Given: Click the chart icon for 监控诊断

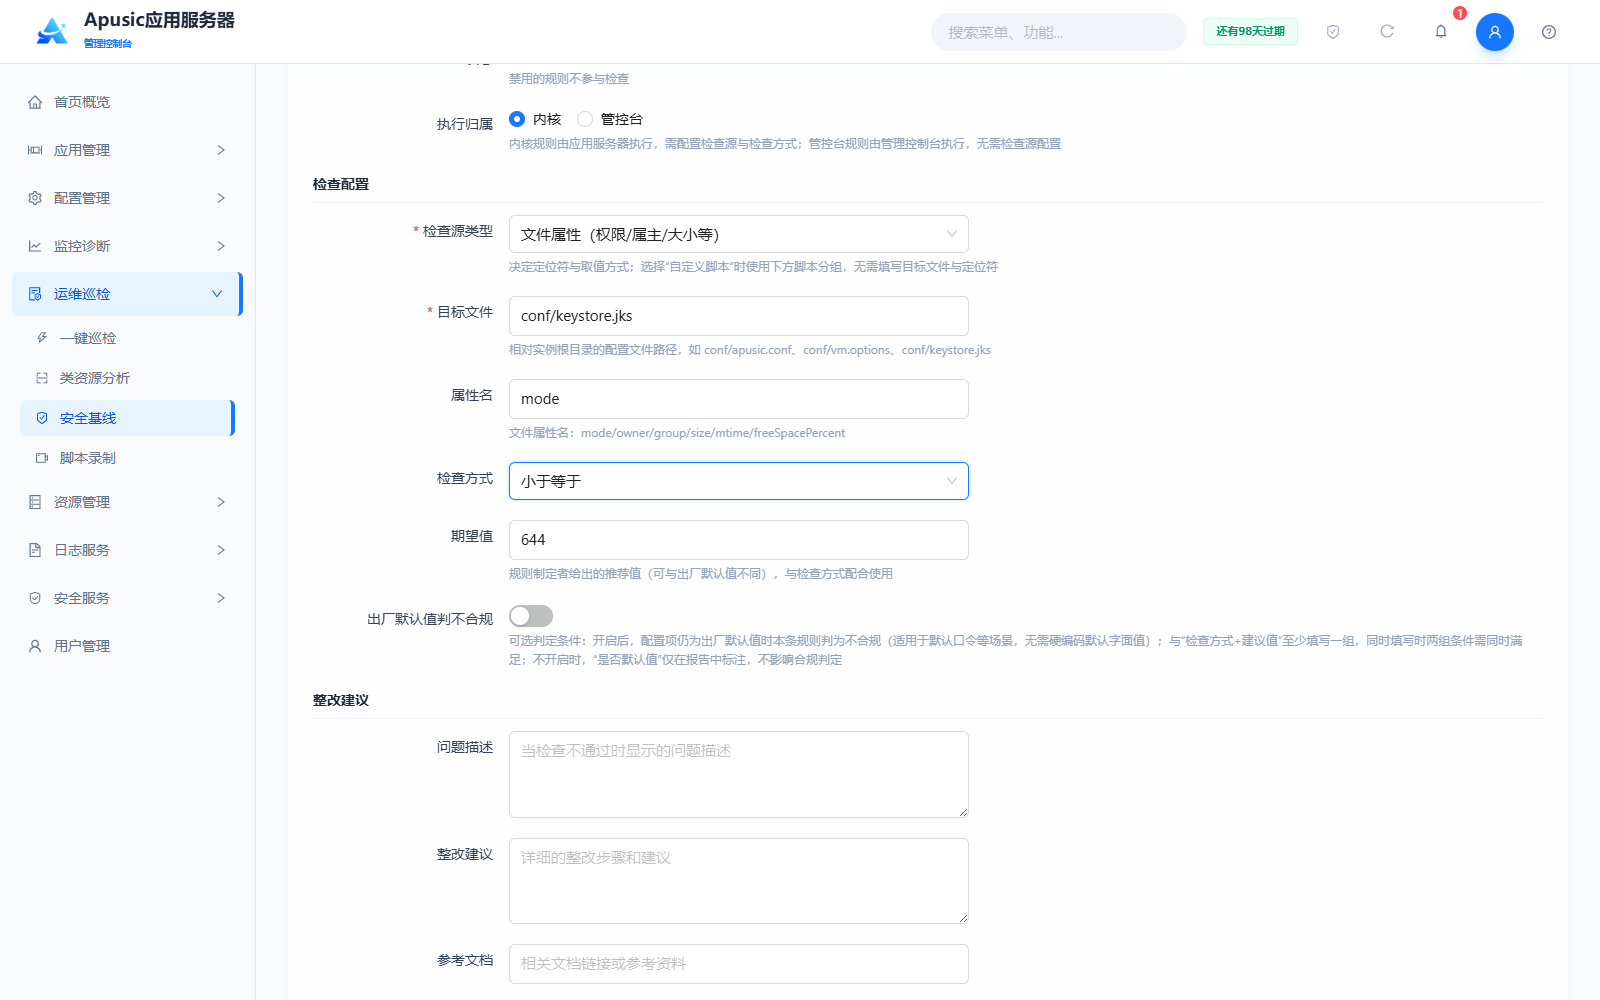Looking at the screenshot, I should pos(35,246).
